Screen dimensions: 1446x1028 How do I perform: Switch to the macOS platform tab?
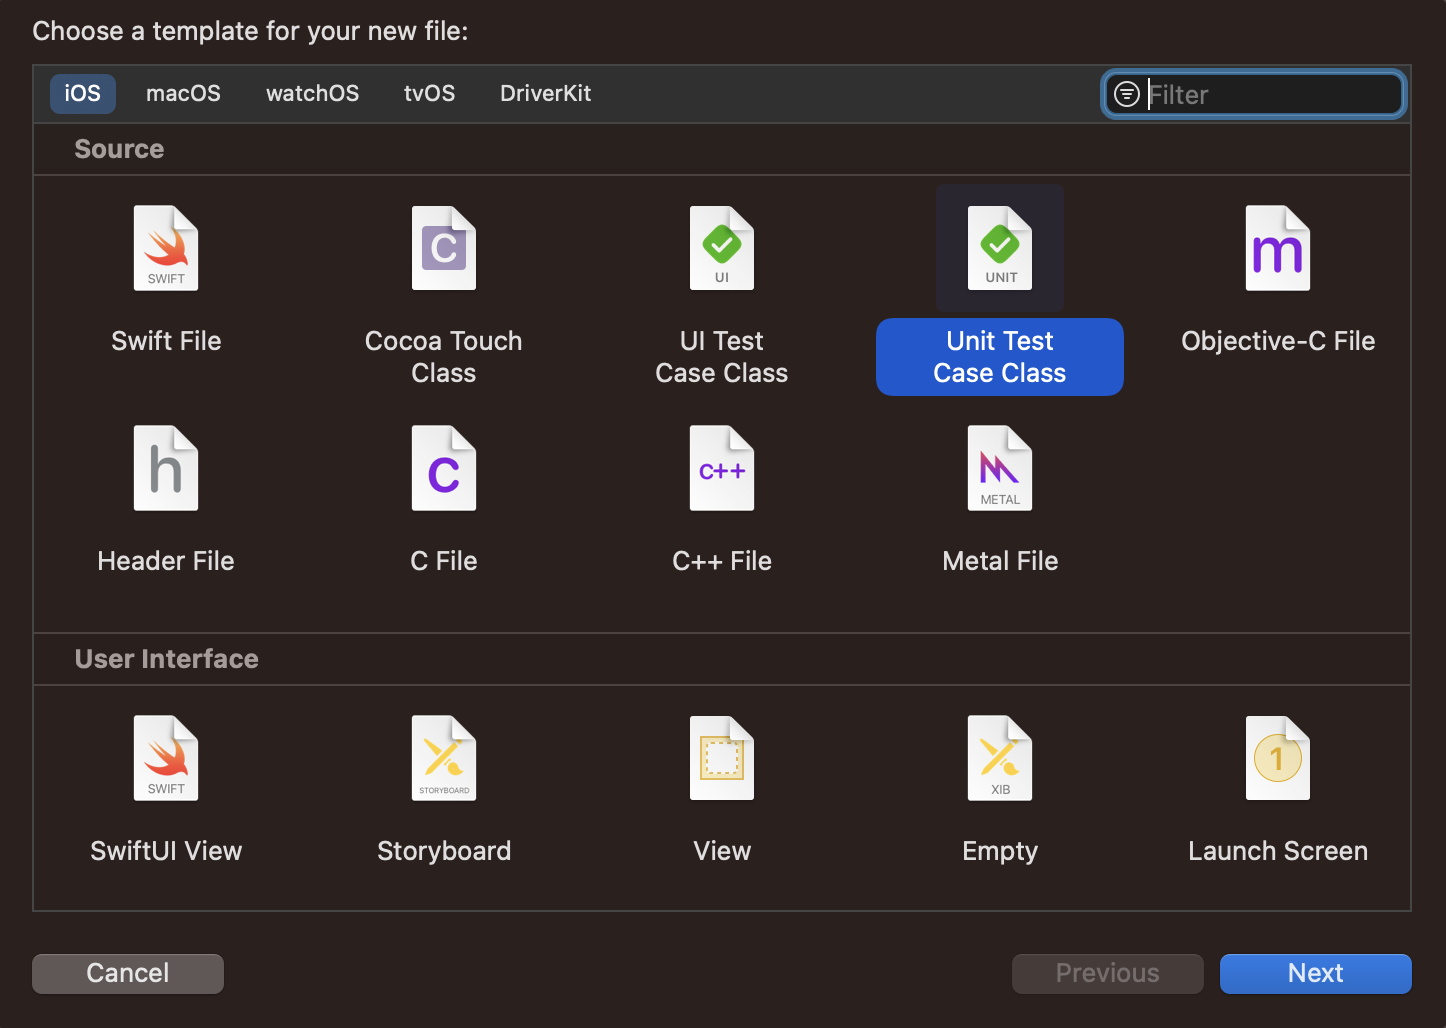click(x=183, y=93)
